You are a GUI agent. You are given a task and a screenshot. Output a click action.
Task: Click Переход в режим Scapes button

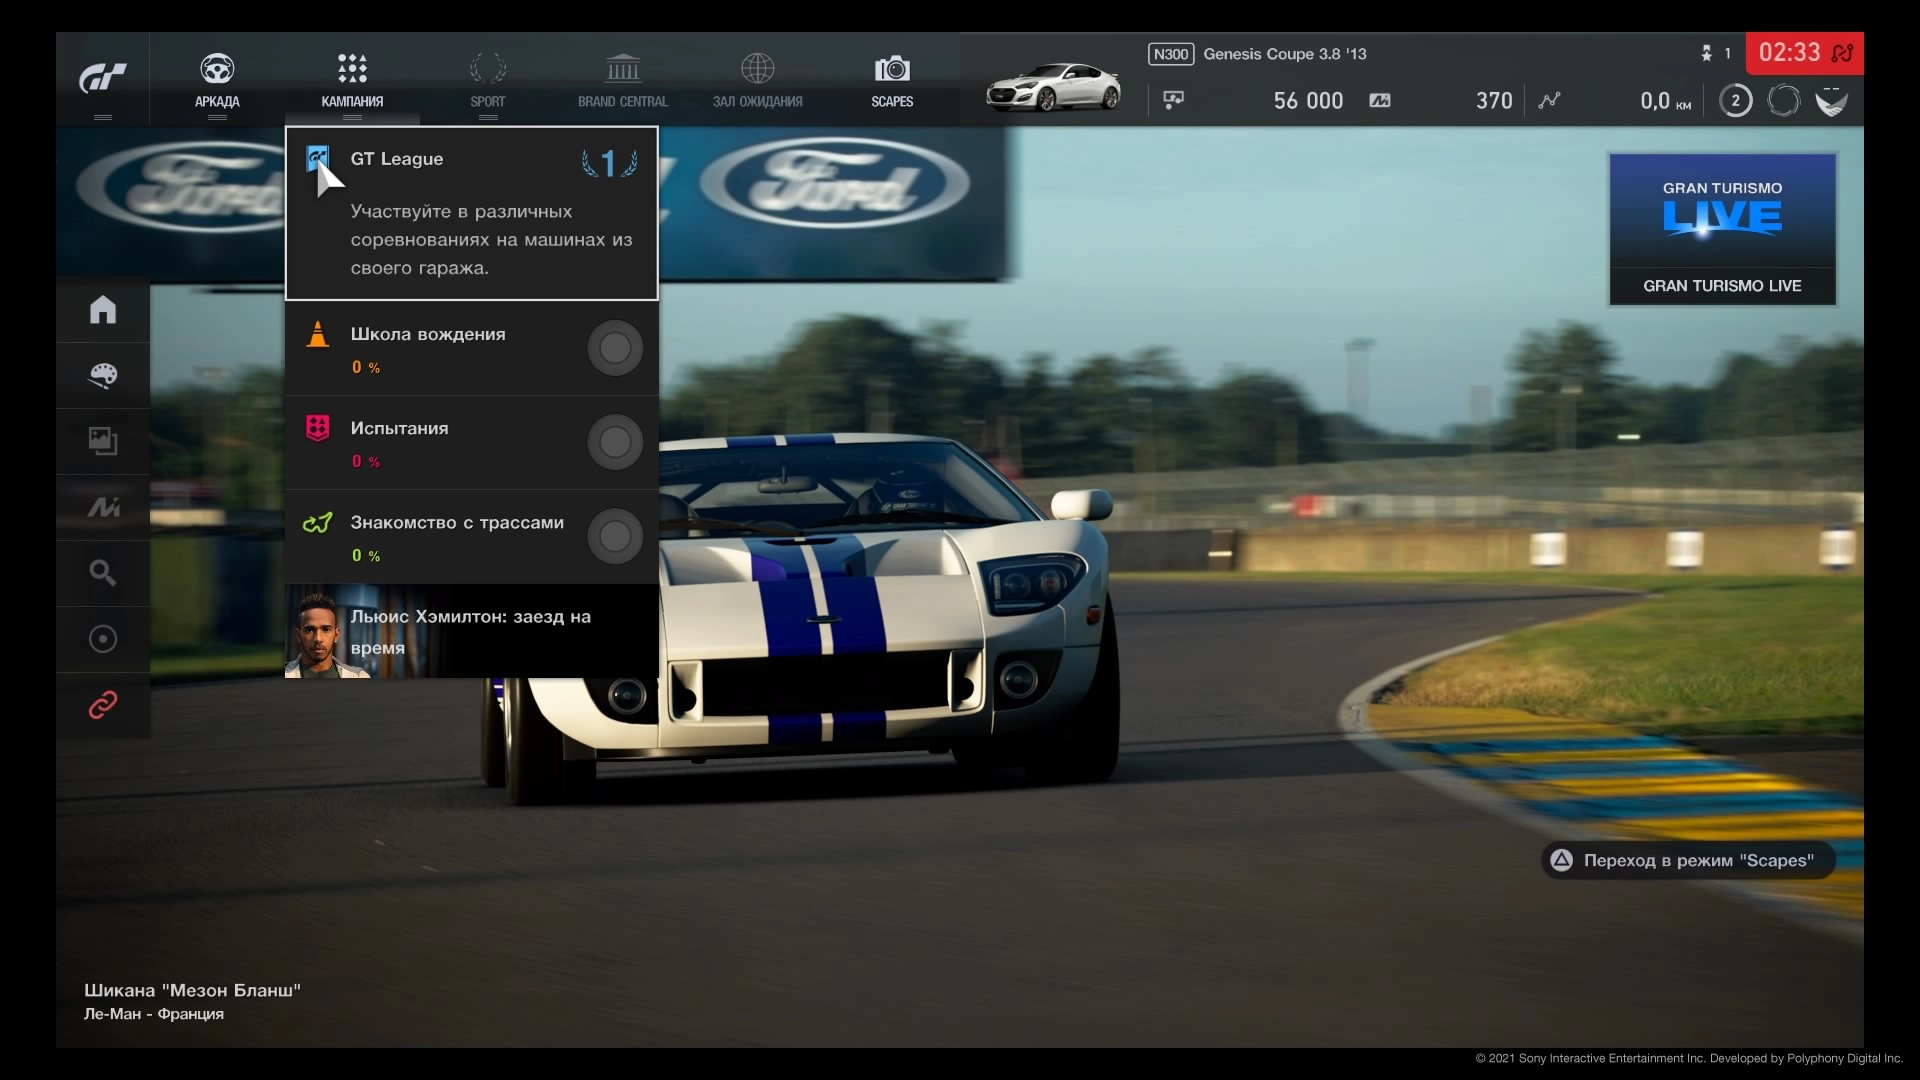pyautogui.click(x=1687, y=860)
